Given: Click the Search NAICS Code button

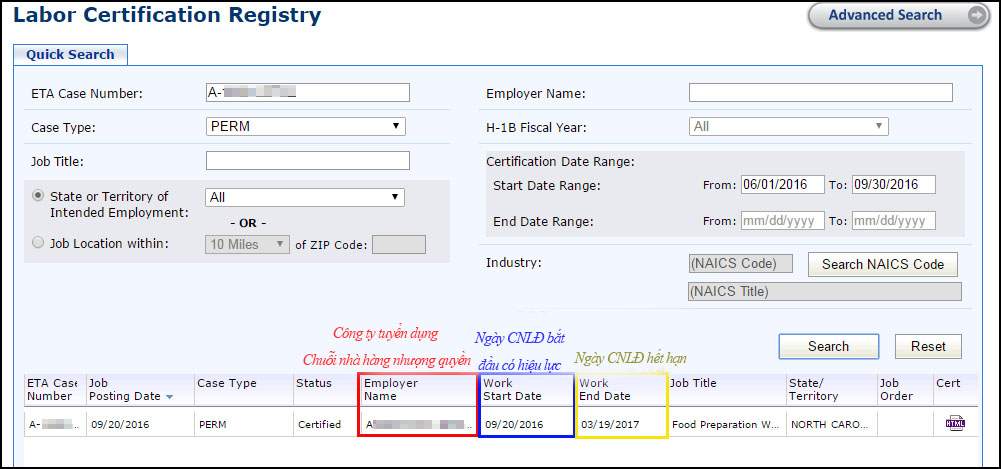Looking at the screenshot, I should 882,264.
